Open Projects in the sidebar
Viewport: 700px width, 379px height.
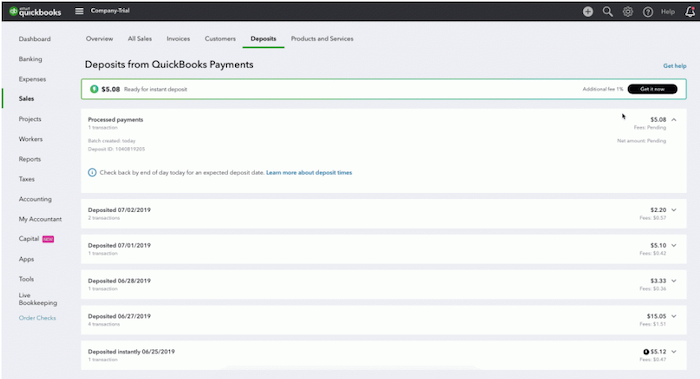tap(30, 119)
